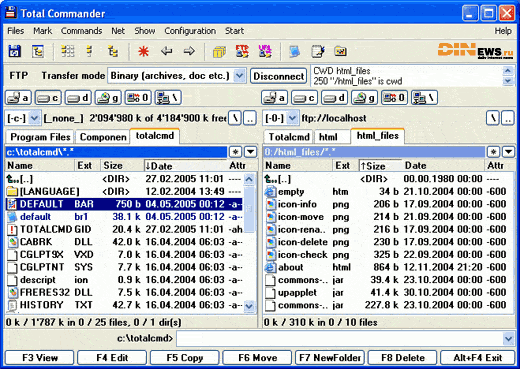Click the F5 Copy button
520x369 pixels.
tap(185, 358)
